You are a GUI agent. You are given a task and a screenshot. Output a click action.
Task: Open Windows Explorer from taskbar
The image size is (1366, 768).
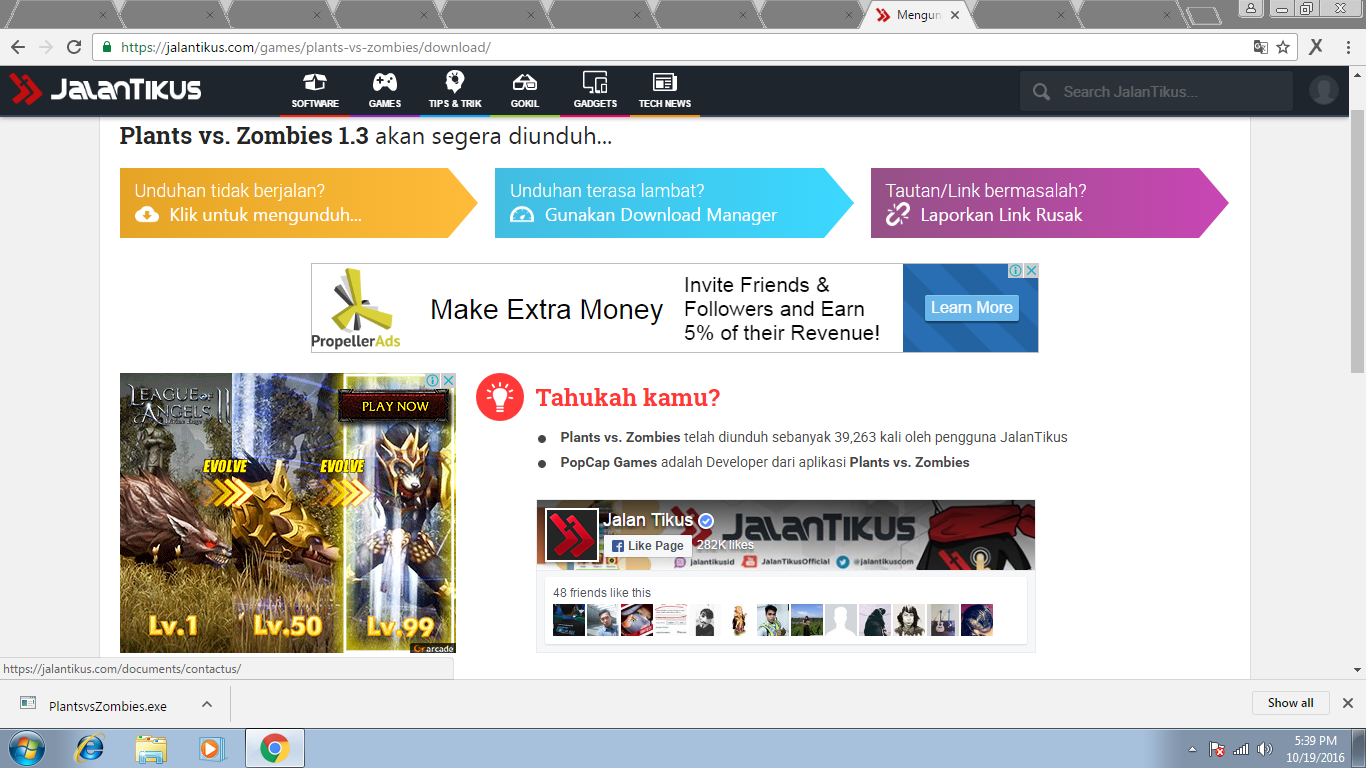click(152, 748)
